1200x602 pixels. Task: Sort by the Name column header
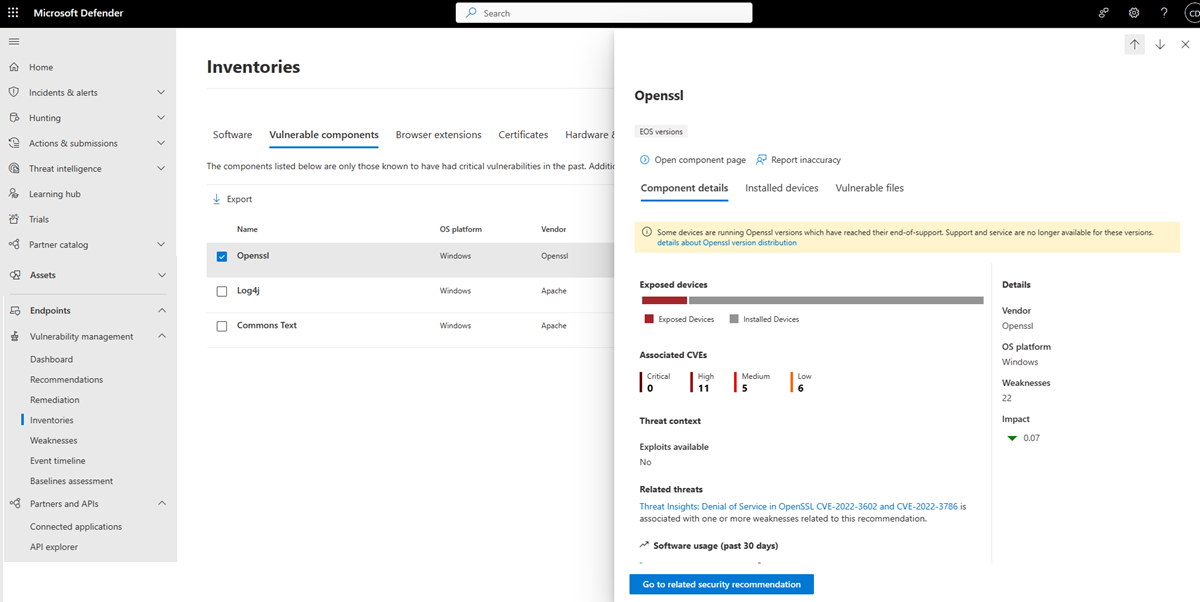click(247, 229)
